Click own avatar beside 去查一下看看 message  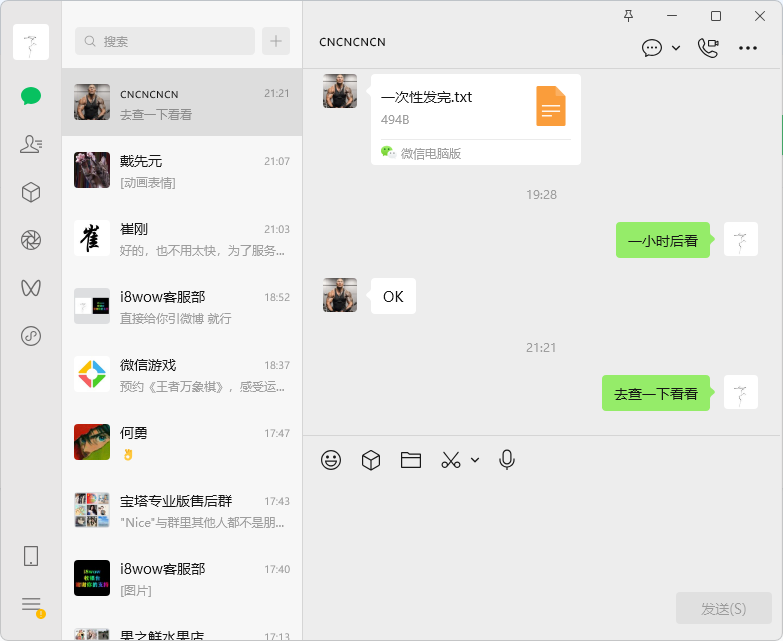pyautogui.click(x=741, y=392)
